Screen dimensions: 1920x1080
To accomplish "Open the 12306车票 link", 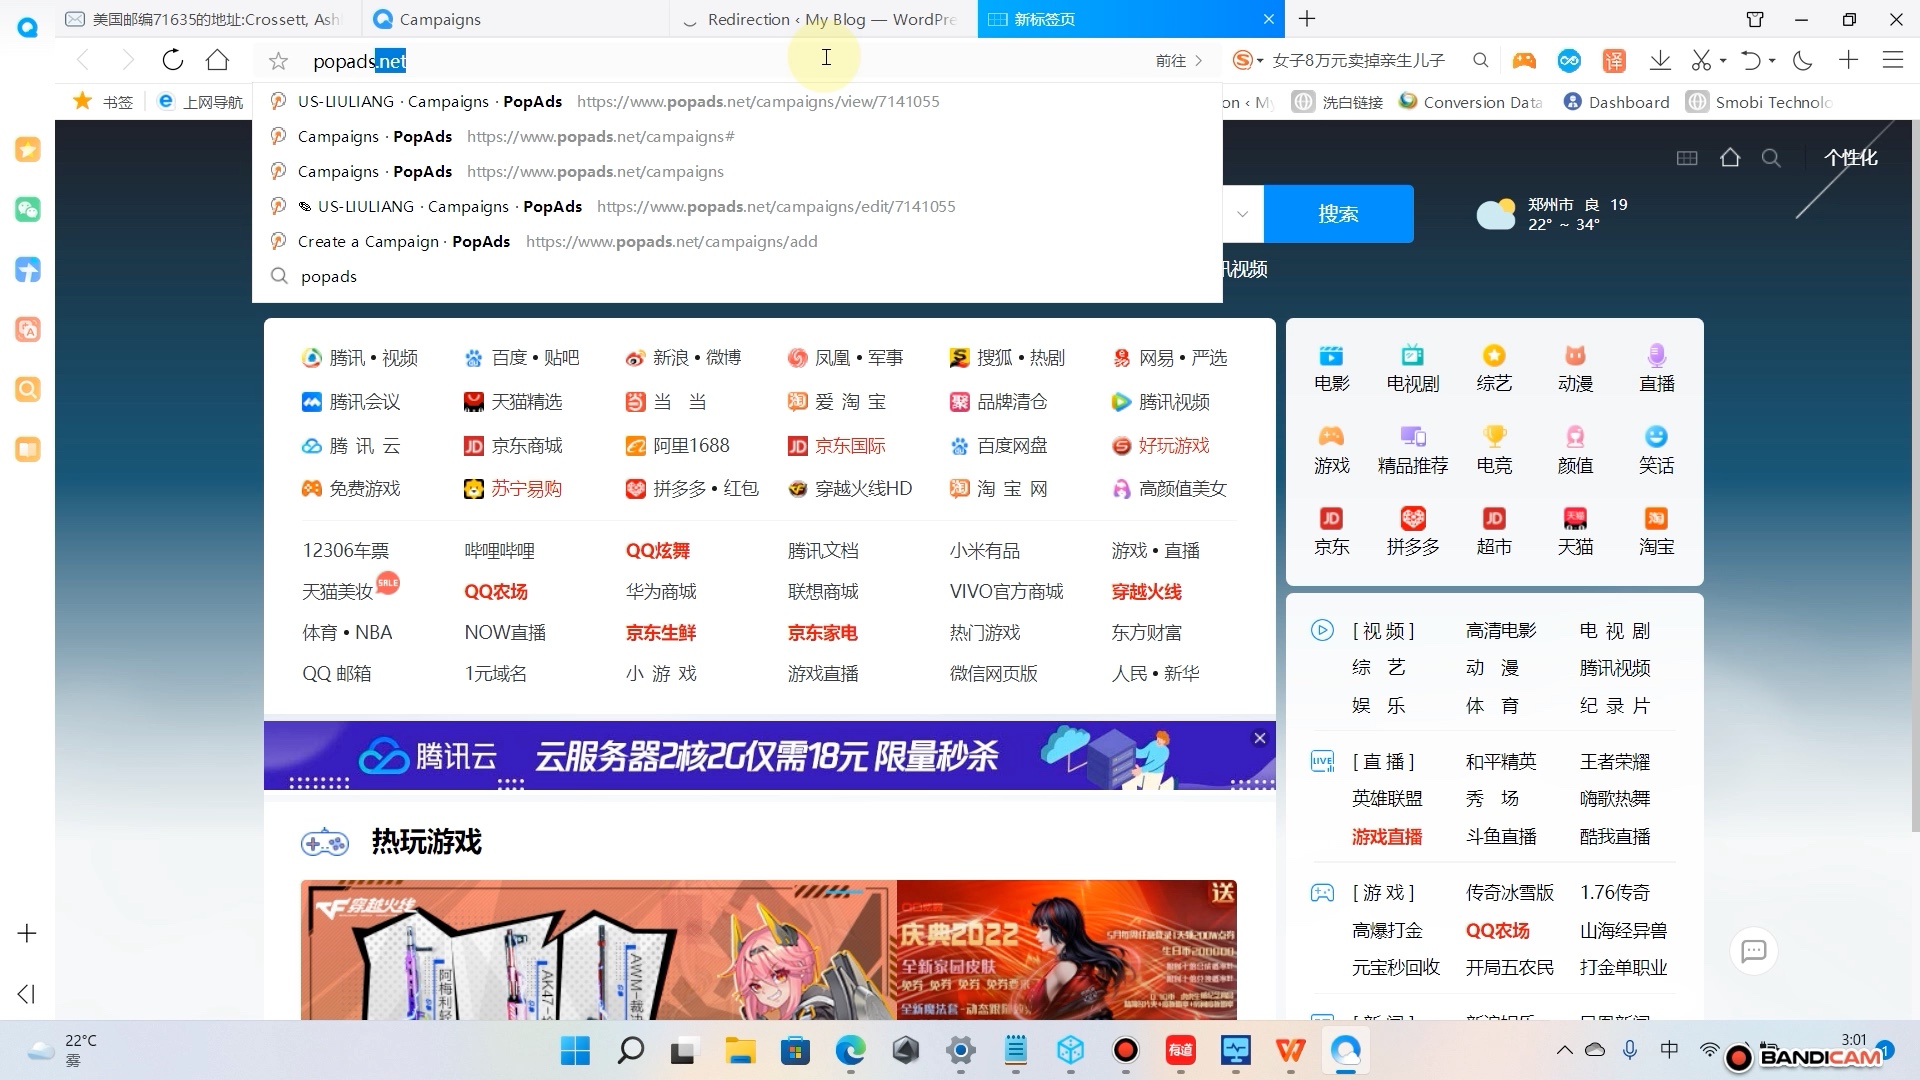I will coord(346,551).
